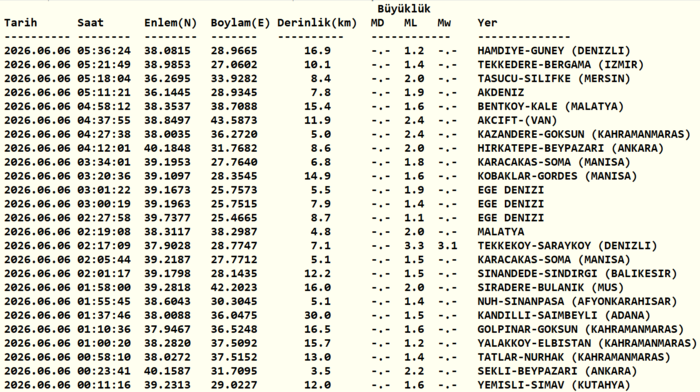This screenshot has height=392, width=700.
Task: Click the MALATYA location entry at 02:19:08
Action: (x=500, y=232)
